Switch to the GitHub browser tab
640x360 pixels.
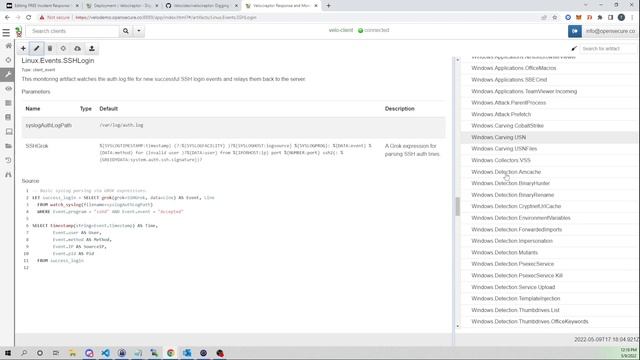(x=202, y=6)
